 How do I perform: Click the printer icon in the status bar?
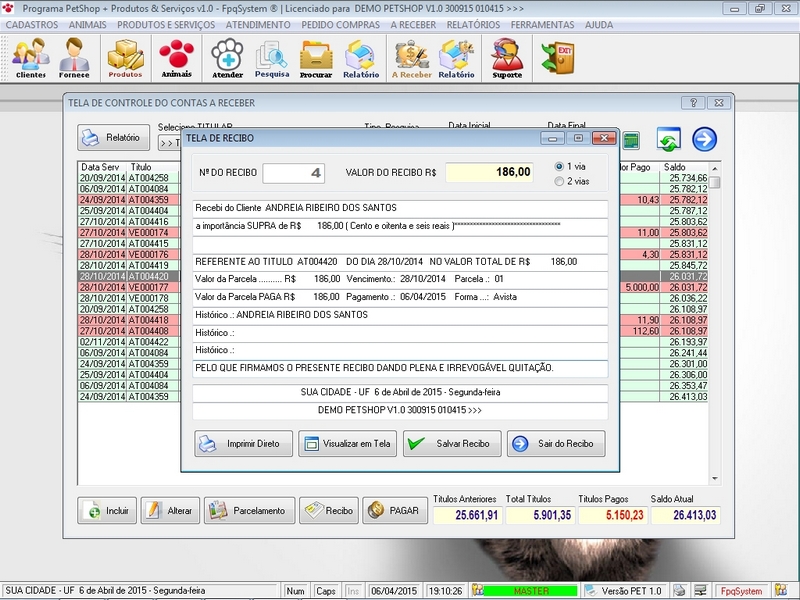coord(679,590)
